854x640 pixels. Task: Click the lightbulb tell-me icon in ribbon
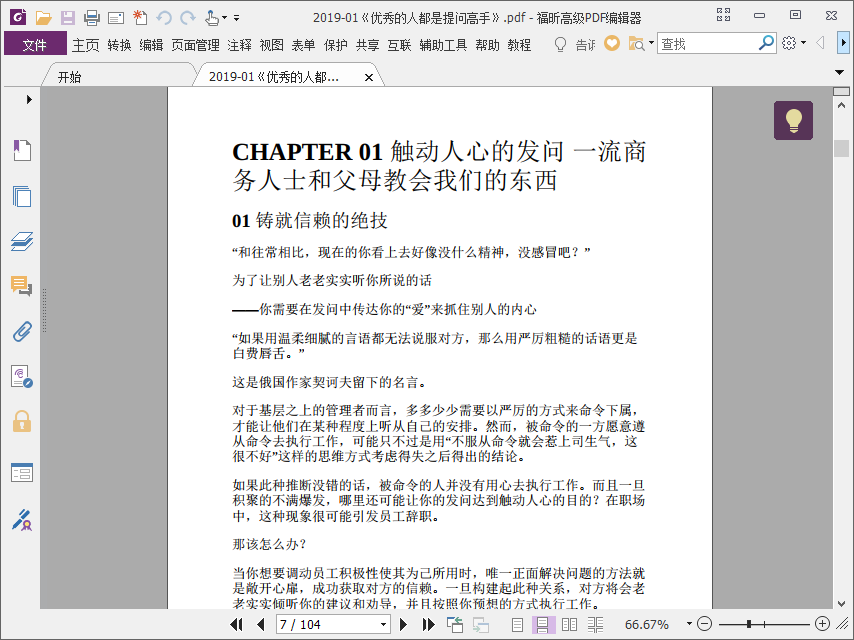[560, 44]
